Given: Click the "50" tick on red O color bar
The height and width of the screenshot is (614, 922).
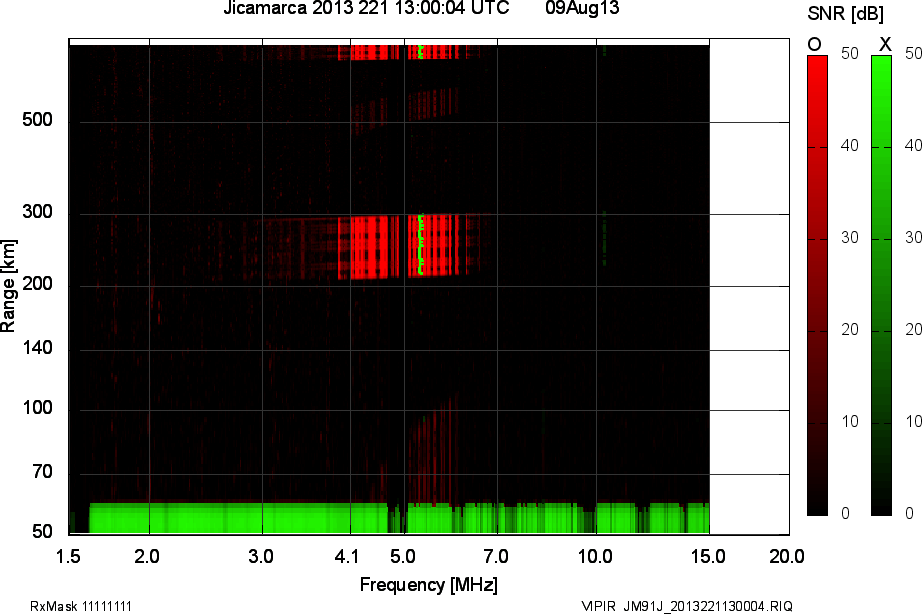Looking at the screenshot, I should 850,54.
